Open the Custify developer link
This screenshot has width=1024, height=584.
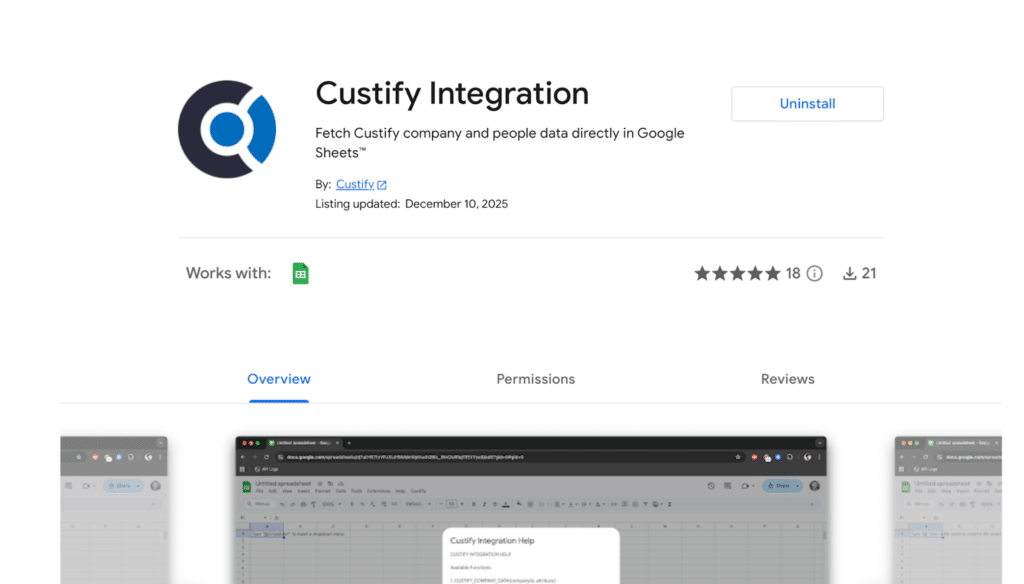point(355,184)
